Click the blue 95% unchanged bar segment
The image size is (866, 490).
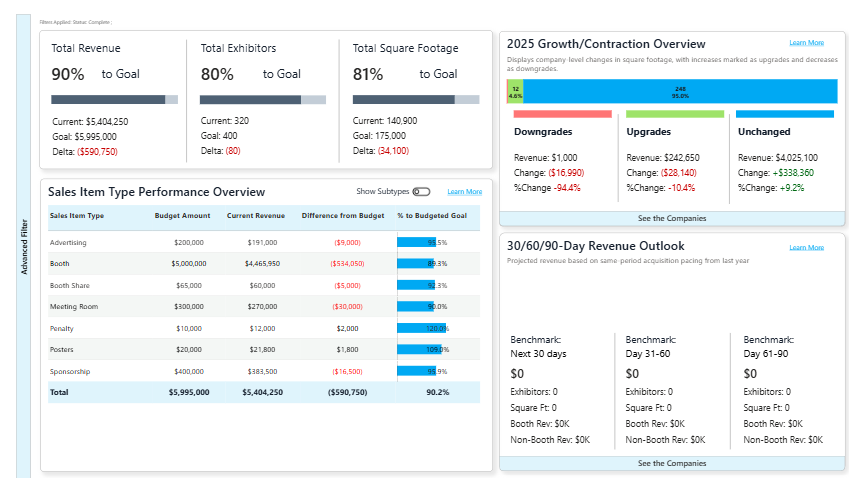(x=680, y=92)
